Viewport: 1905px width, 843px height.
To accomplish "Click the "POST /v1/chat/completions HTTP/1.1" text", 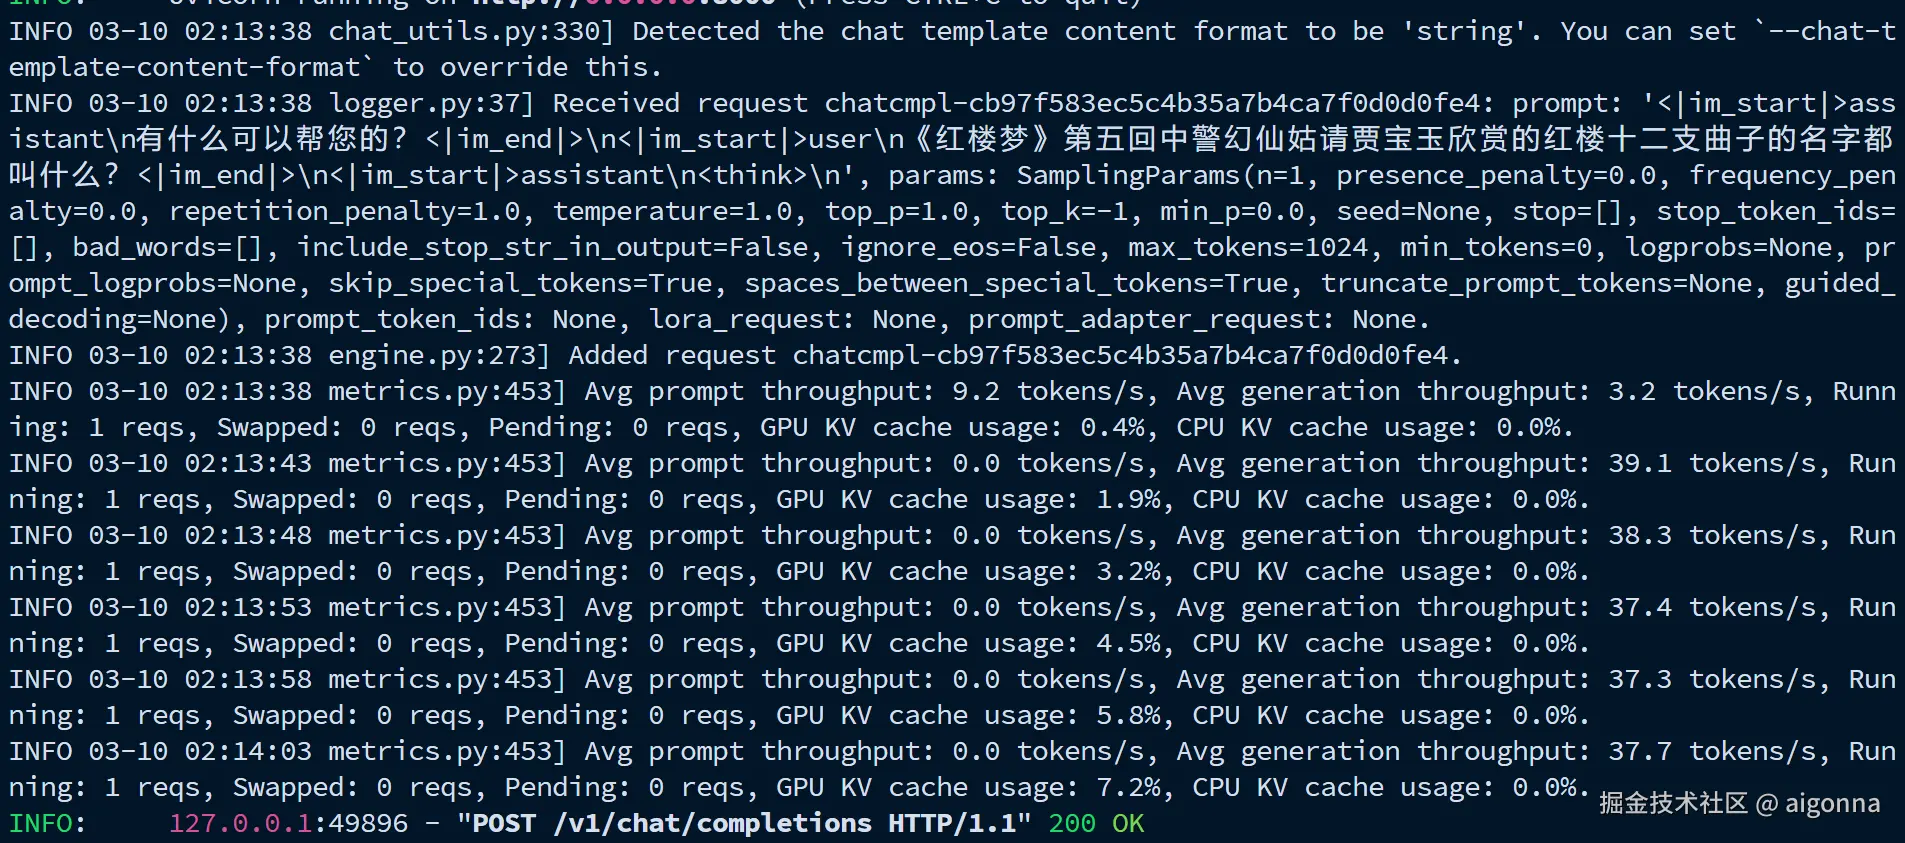I will pyautogui.click(x=744, y=823).
